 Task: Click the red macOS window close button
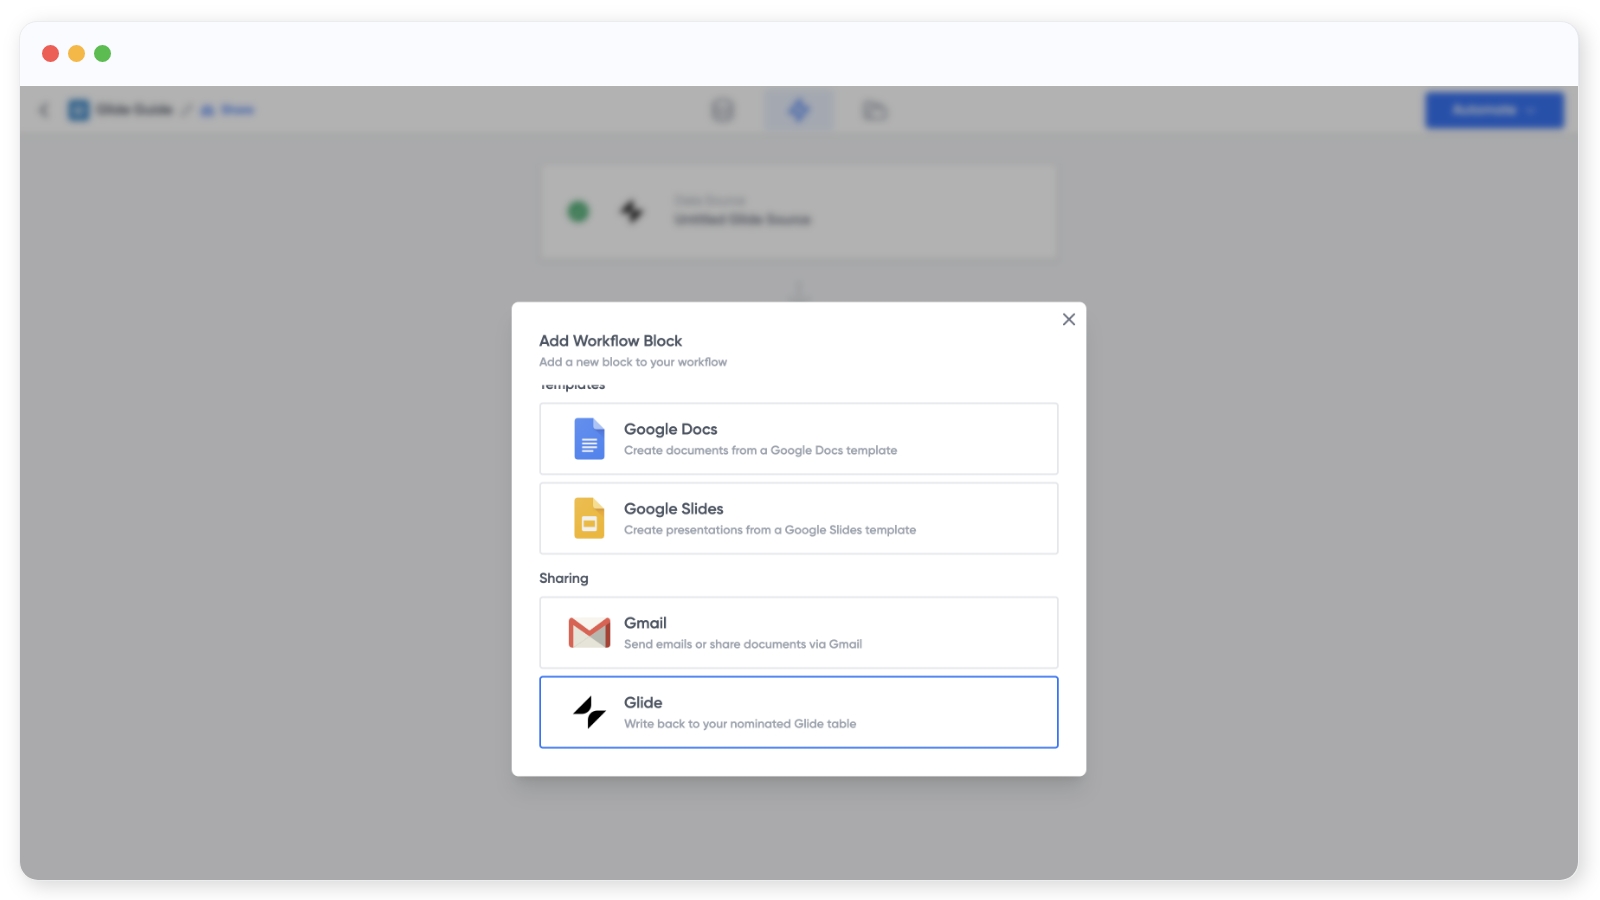pos(50,54)
